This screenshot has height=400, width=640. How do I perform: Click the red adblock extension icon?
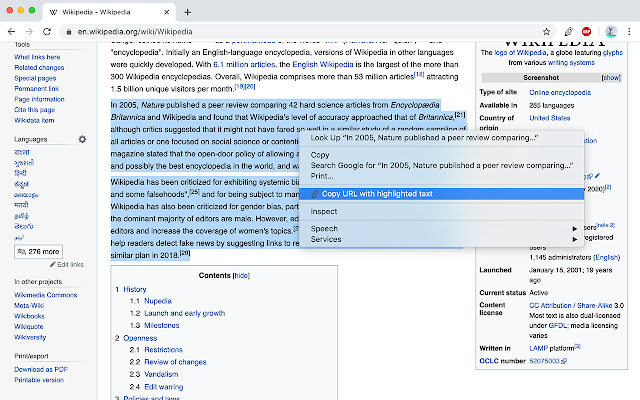587,31
